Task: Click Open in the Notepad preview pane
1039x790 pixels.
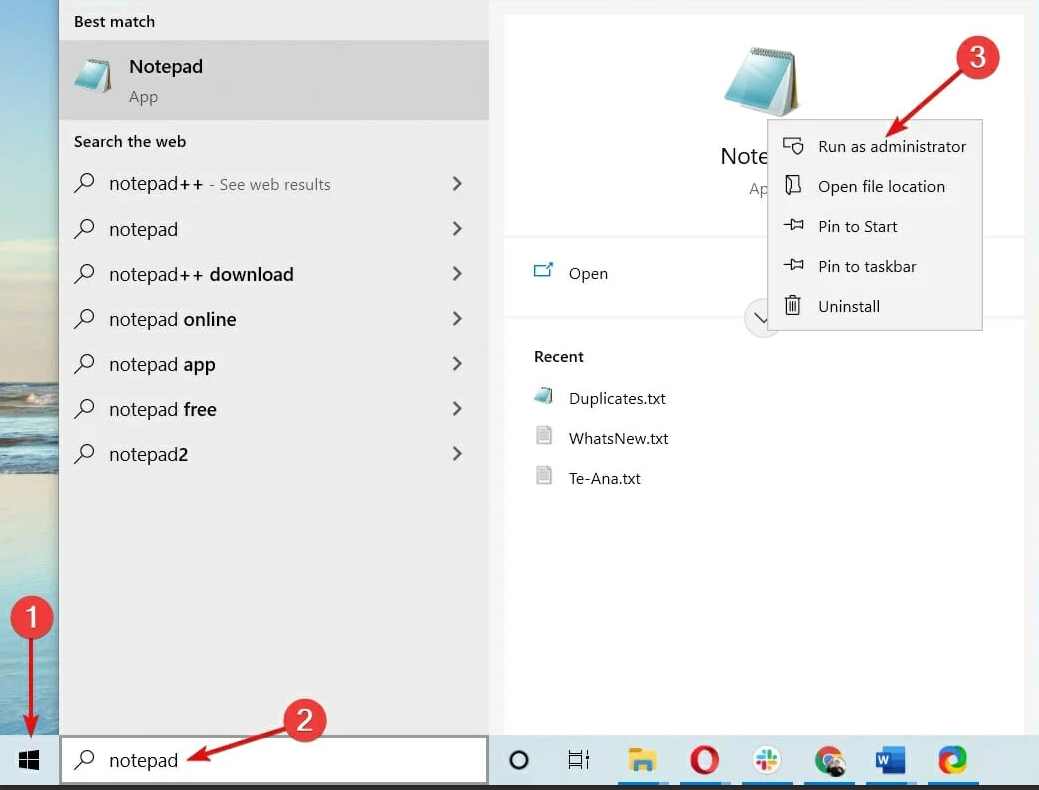Action: pyautogui.click(x=588, y=274)
